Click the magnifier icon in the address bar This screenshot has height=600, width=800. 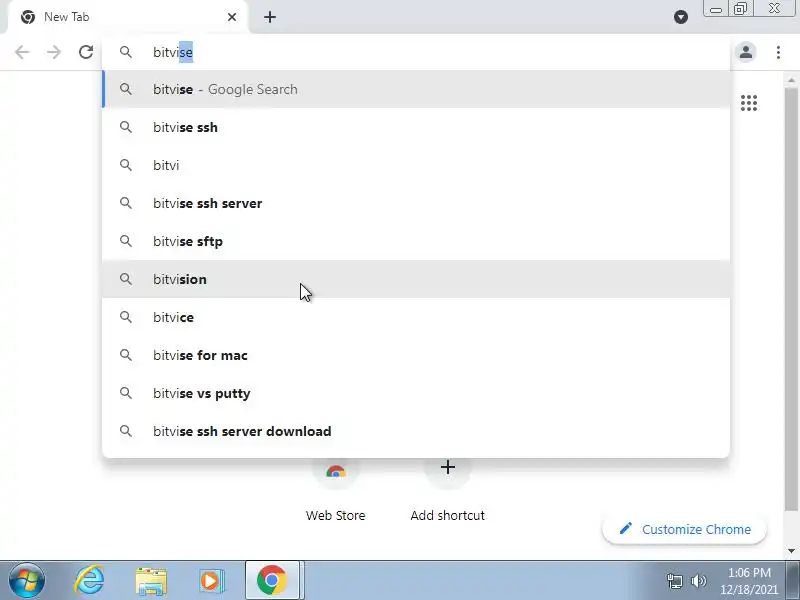tap(126, 52)
